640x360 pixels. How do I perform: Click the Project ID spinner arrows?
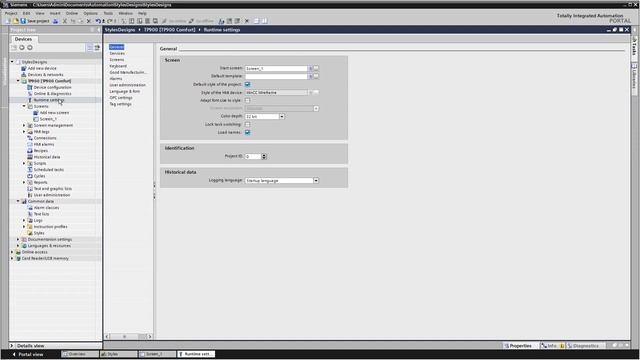[x=264, y=156]
